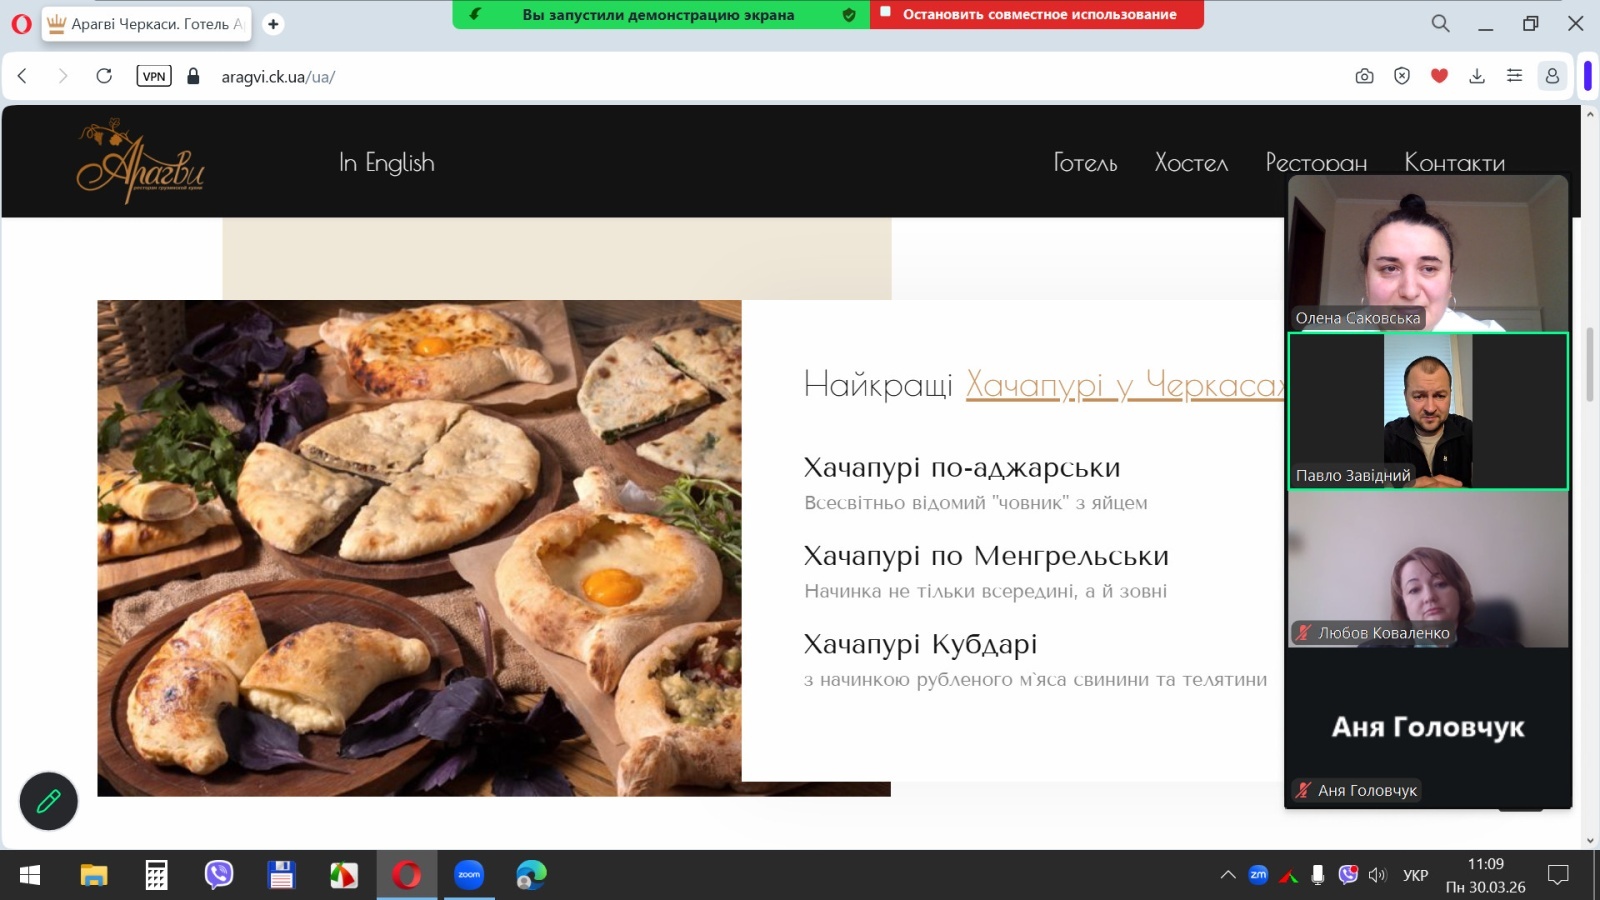This screenshot has width=1600, height=900.
Task: Toggle the VPN badge in address bar
Action: [154, 76]
